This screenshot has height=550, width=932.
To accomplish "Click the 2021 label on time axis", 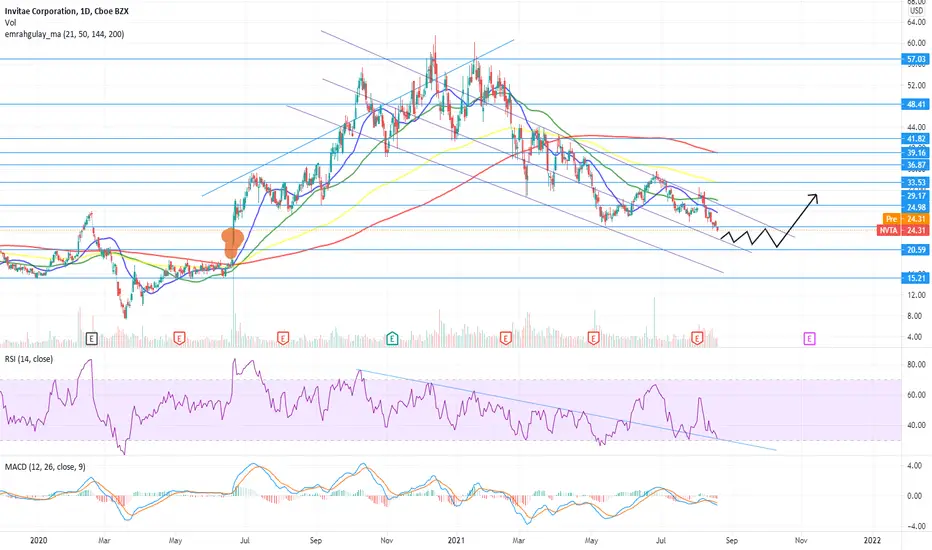I will coord(456,540).
